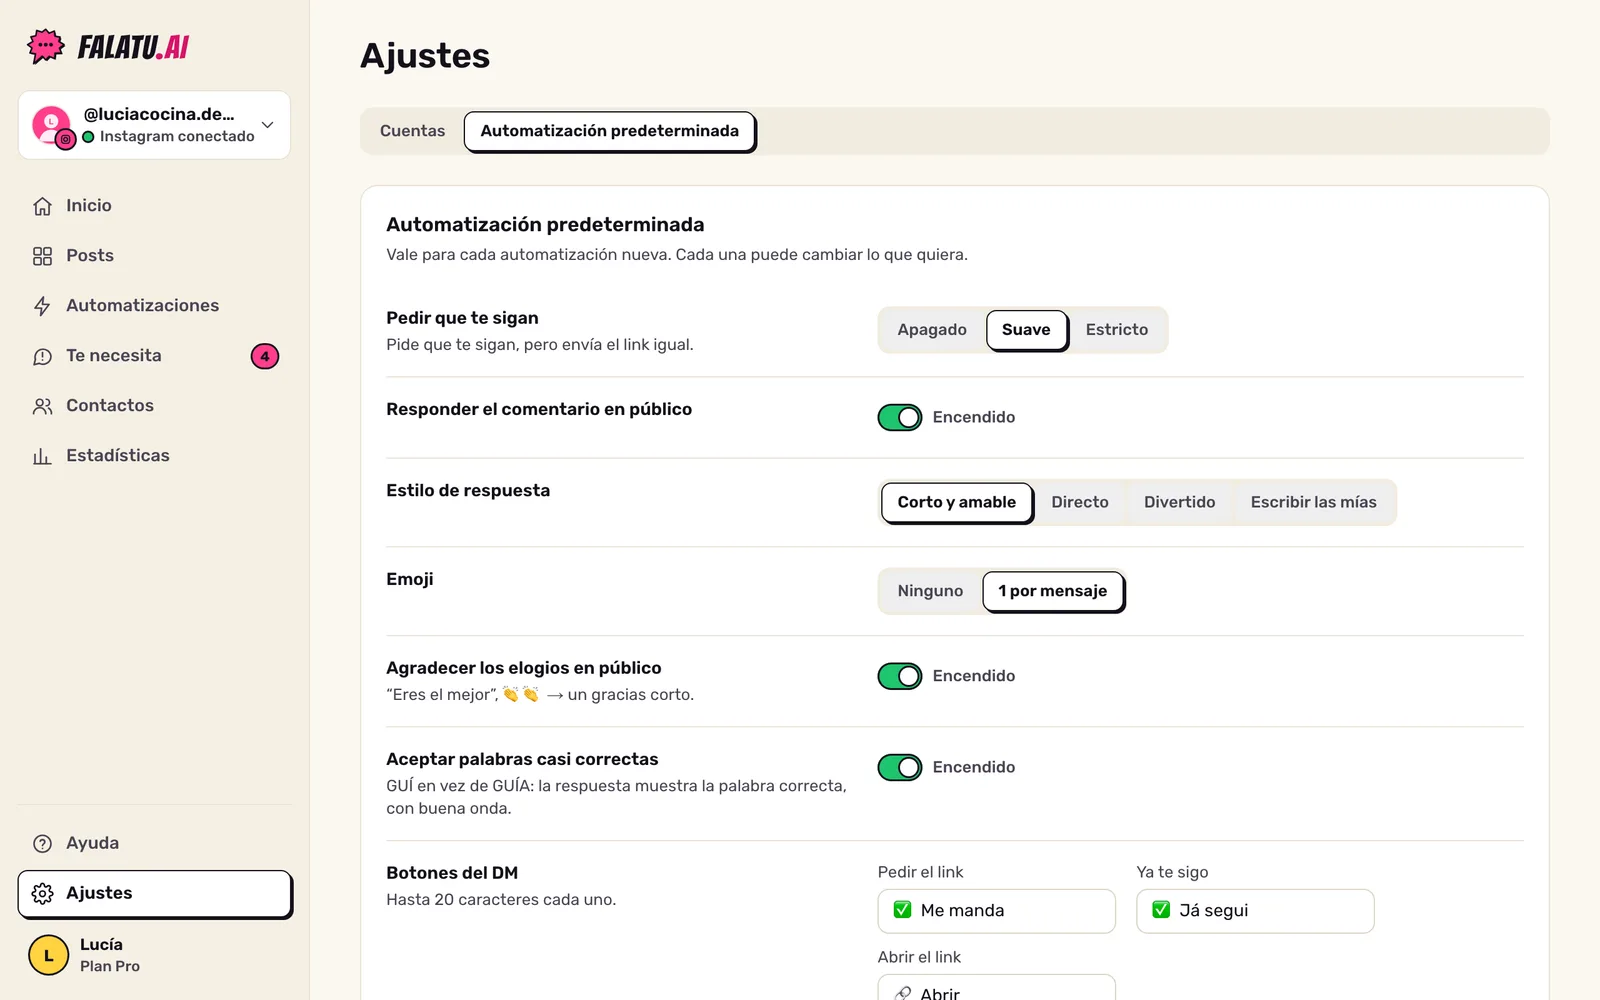Toggle Agradecer los elogios en público switch

pos(900,676)
